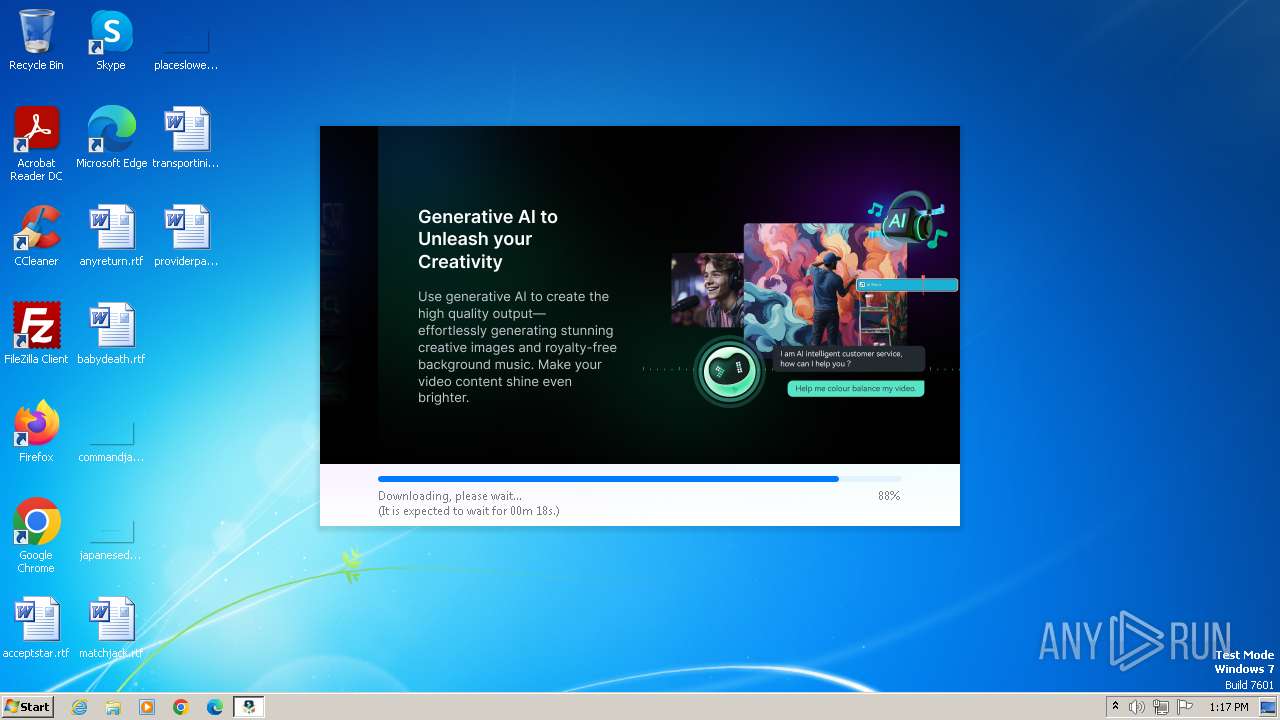
Task: Click Edge icon in the taskbar
Action: [215, 707]
